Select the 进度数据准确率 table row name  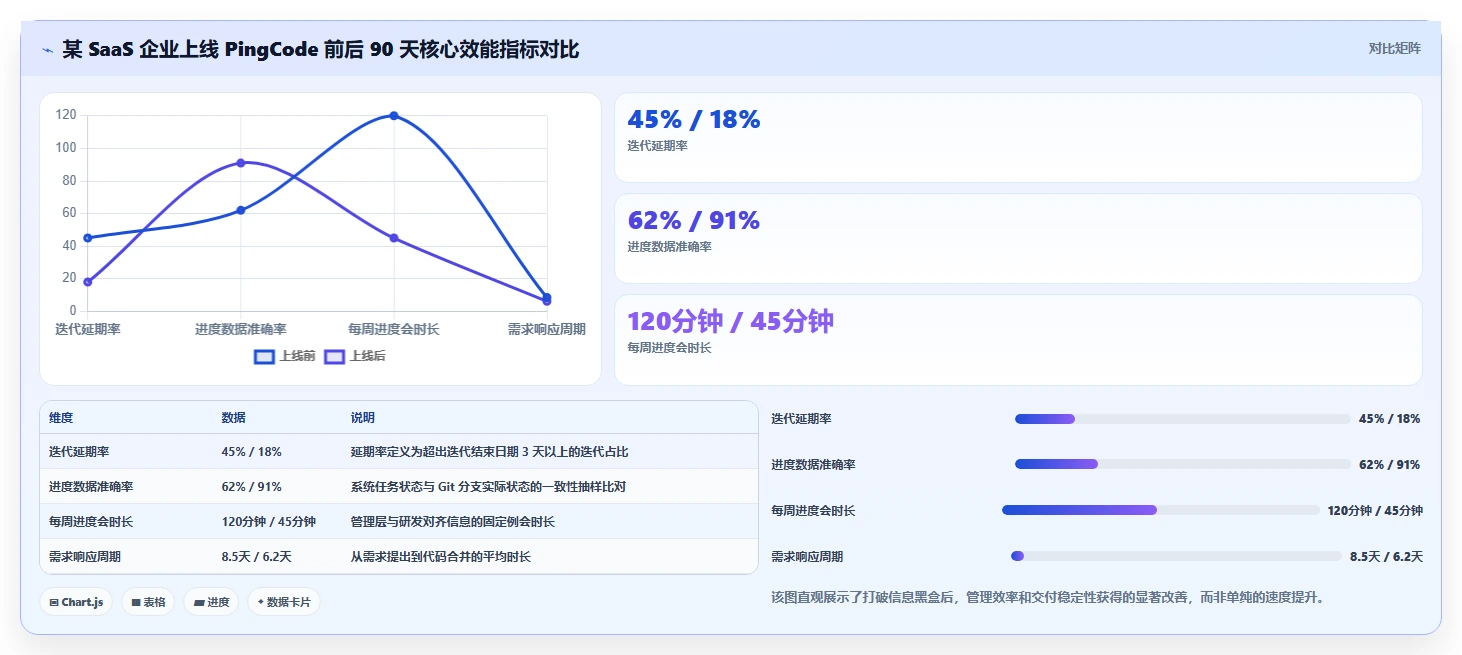click(x=91, y=487)
